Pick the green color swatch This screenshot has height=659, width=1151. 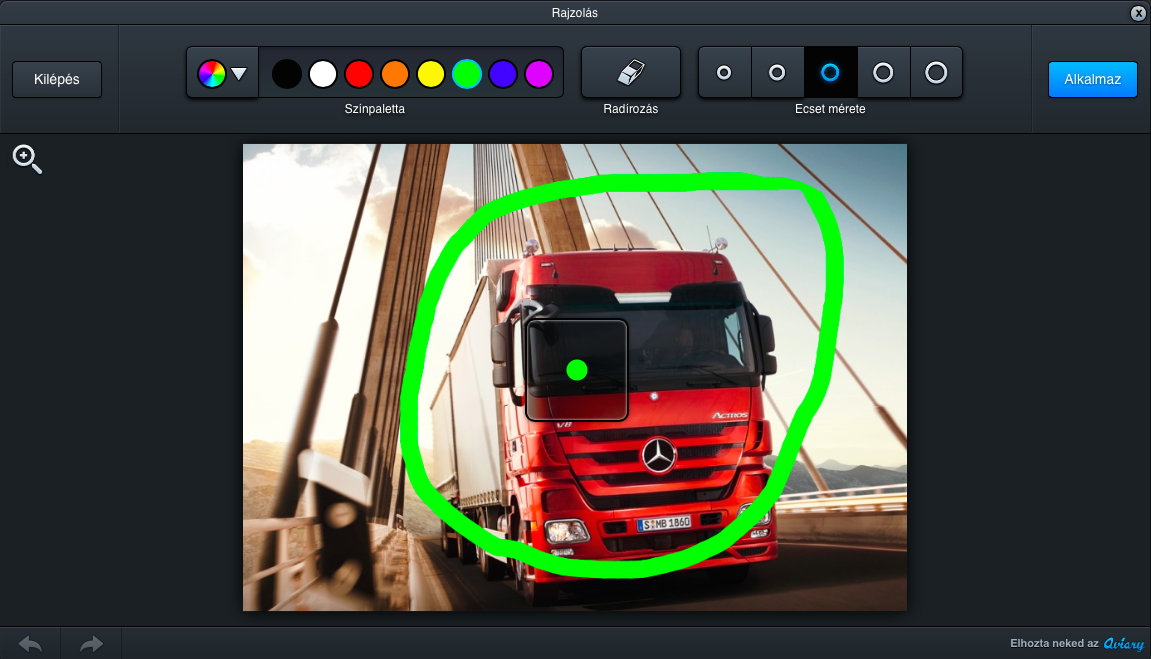467,73
